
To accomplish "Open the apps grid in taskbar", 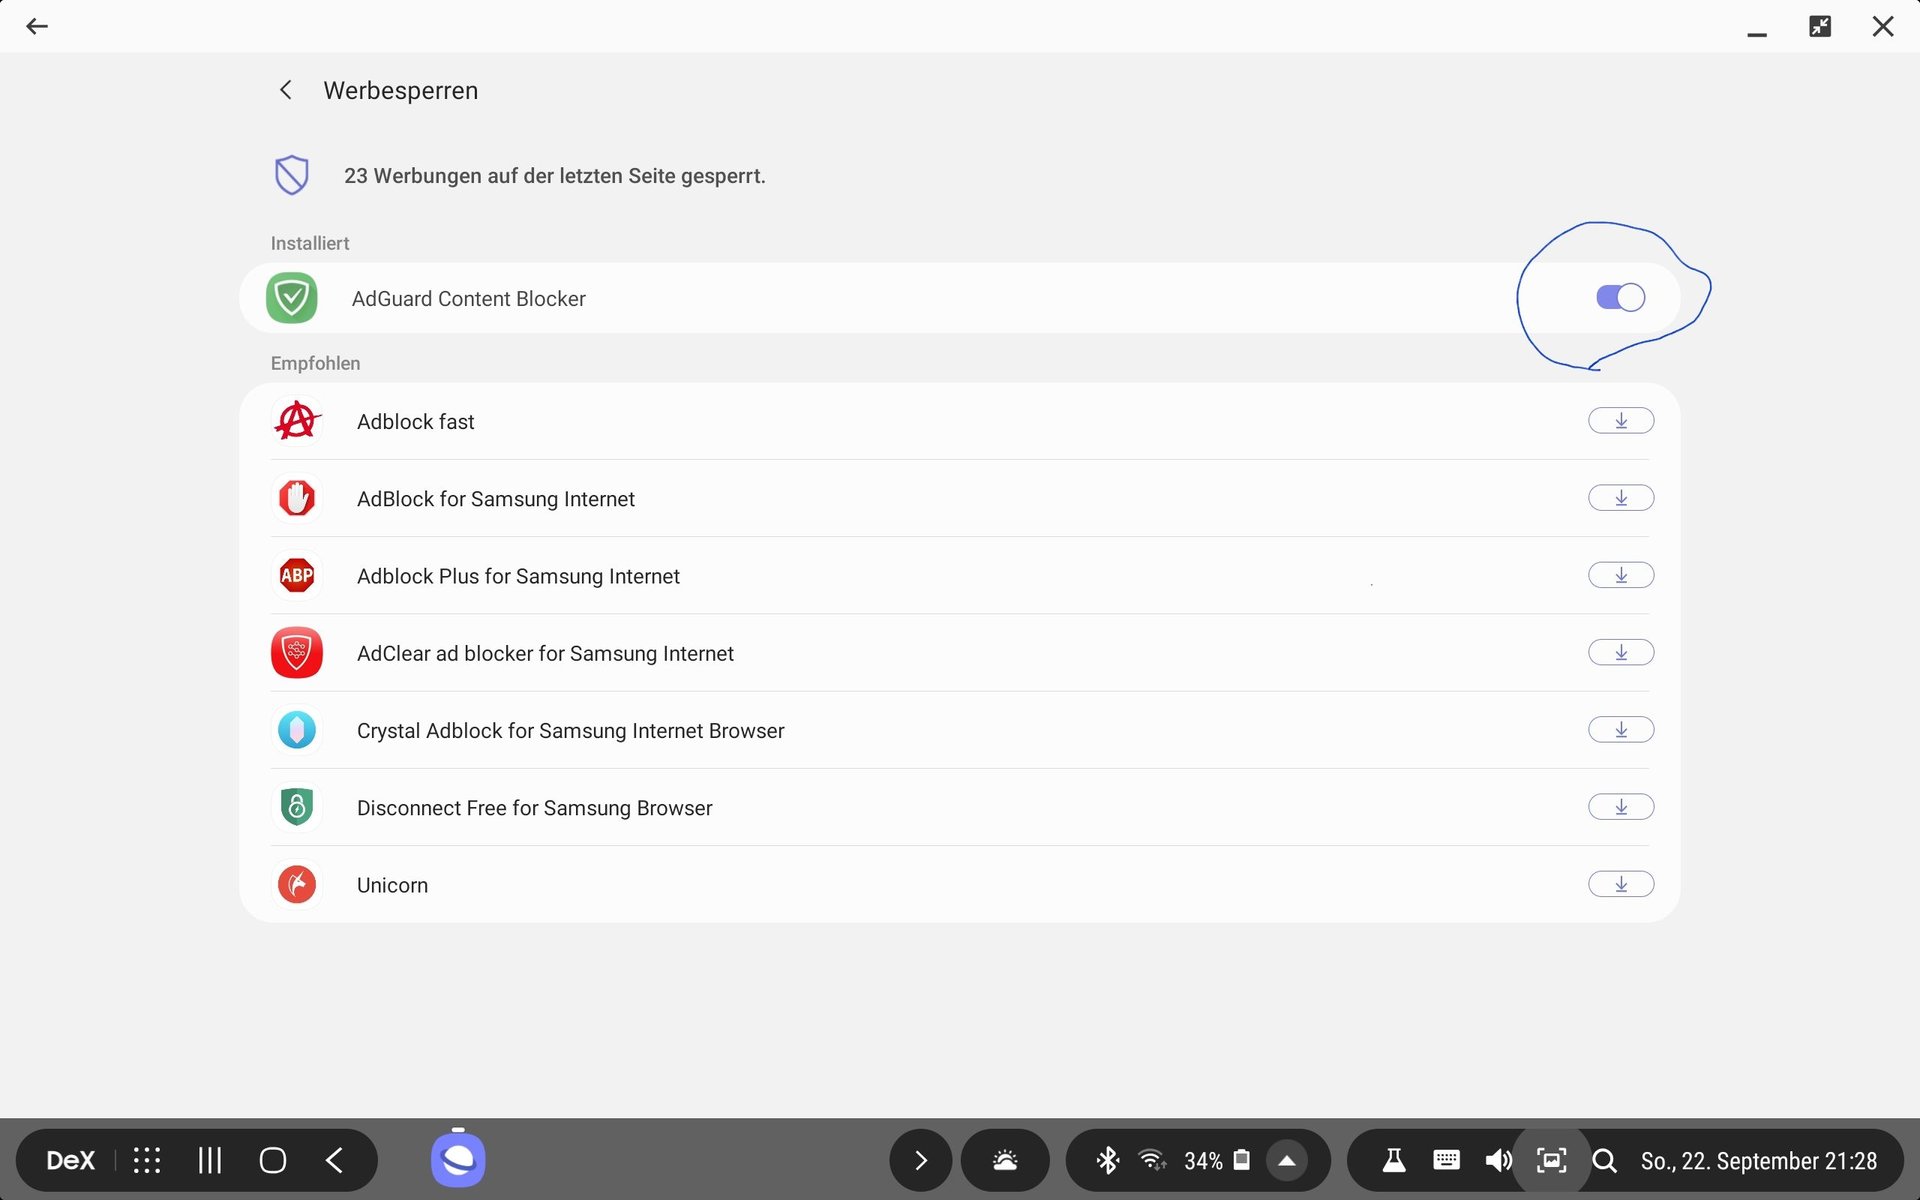I will pos(147,1160).
